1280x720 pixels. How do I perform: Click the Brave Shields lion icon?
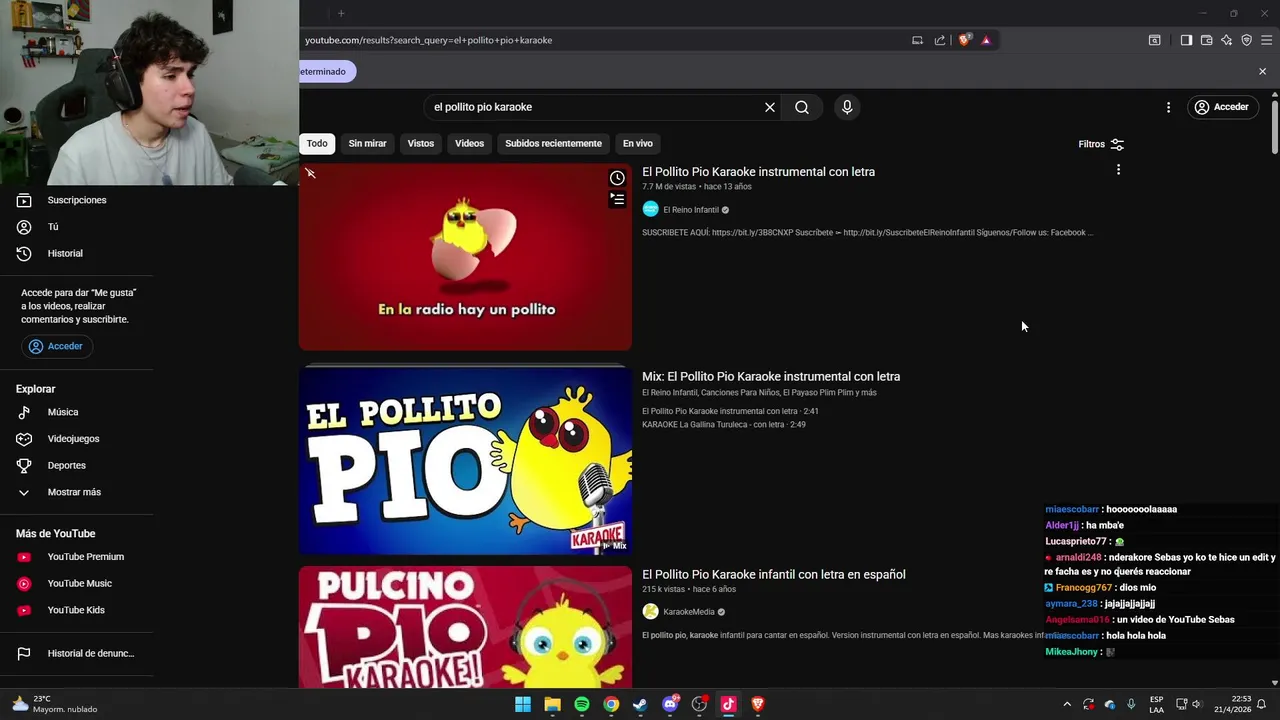click(964, 40)
